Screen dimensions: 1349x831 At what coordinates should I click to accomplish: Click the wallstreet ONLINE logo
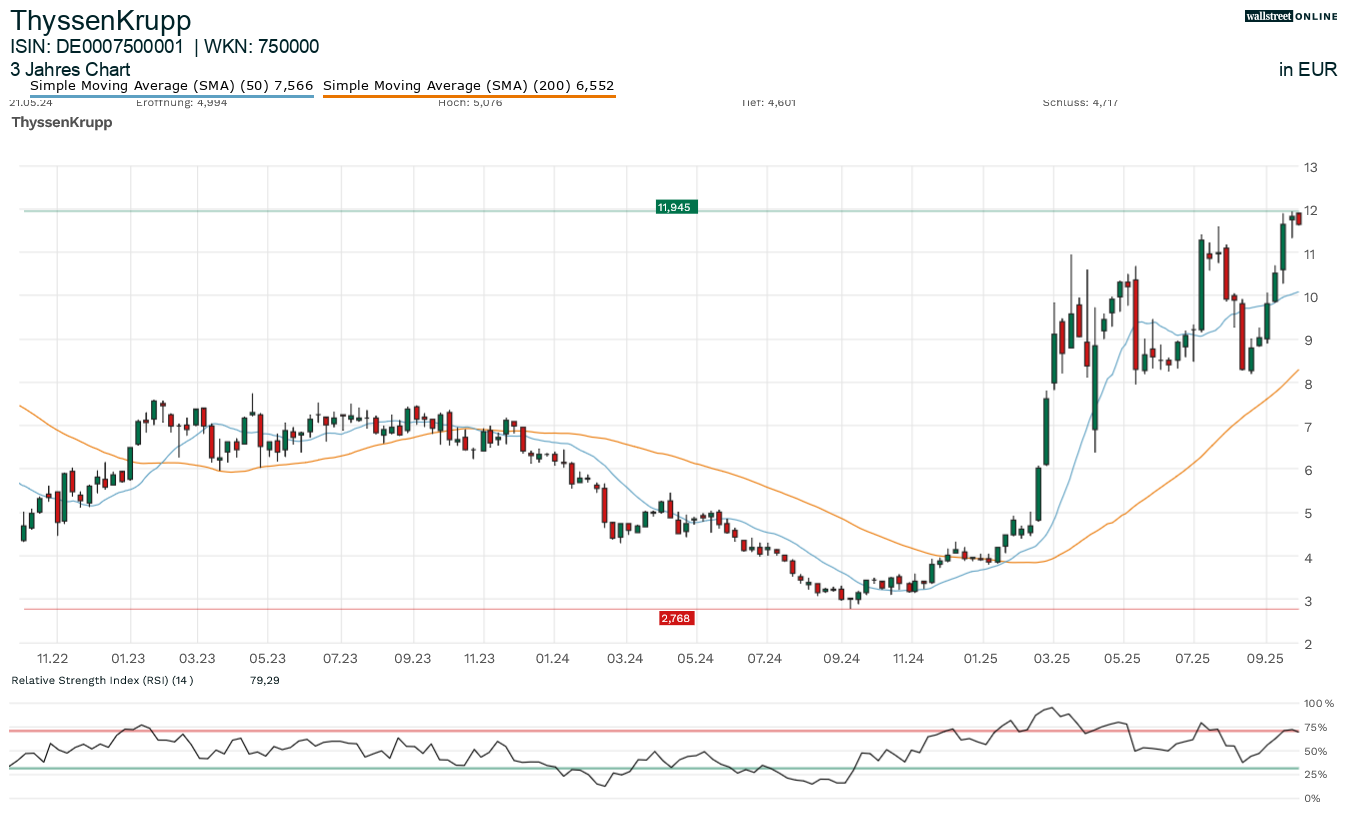point(1290,16)
